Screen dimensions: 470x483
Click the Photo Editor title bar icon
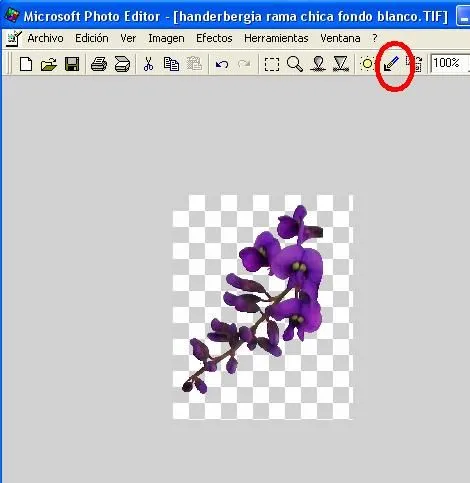[12, 15]
